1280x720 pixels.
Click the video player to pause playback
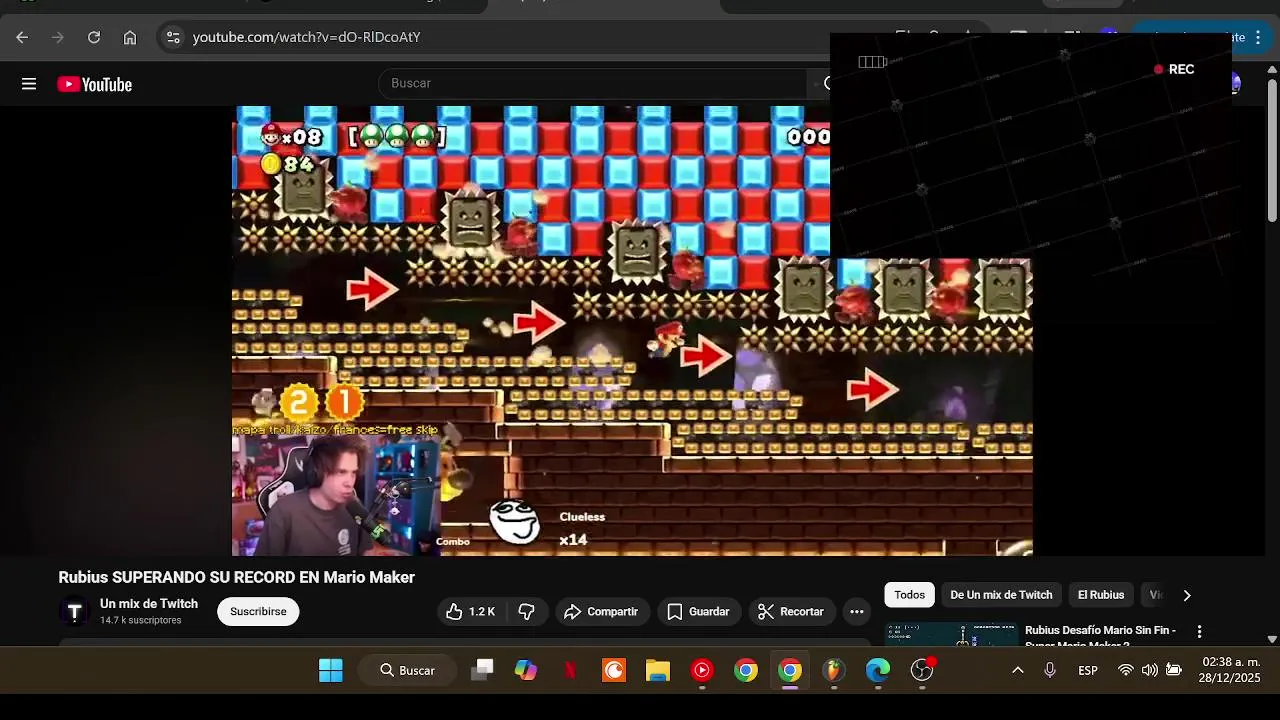(x=632, y=330)
